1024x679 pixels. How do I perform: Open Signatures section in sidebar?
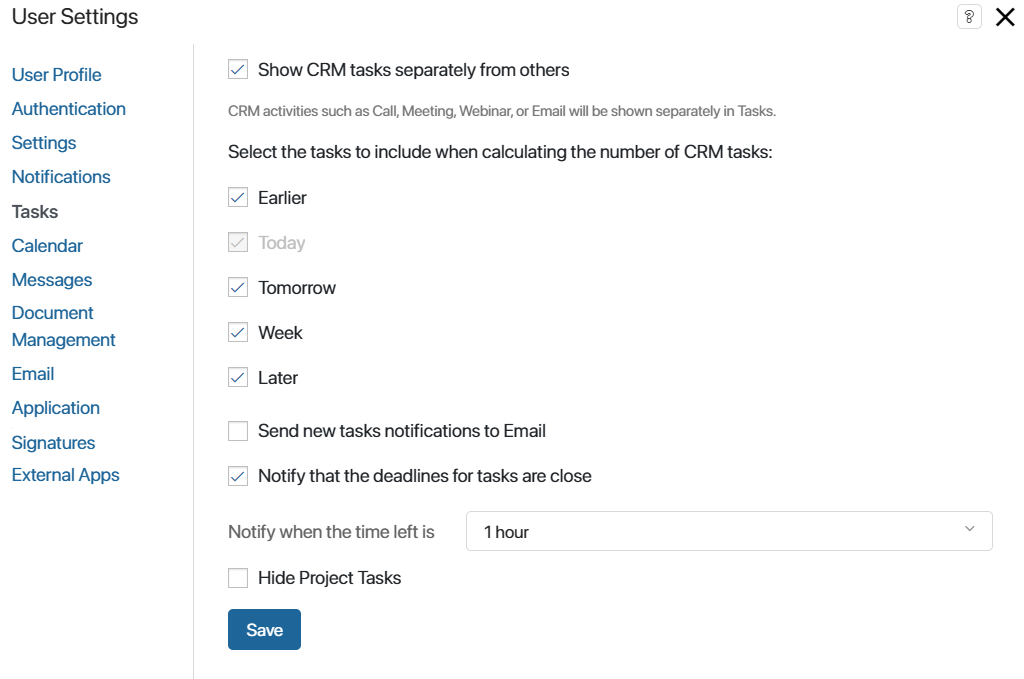tap(54, 443)
